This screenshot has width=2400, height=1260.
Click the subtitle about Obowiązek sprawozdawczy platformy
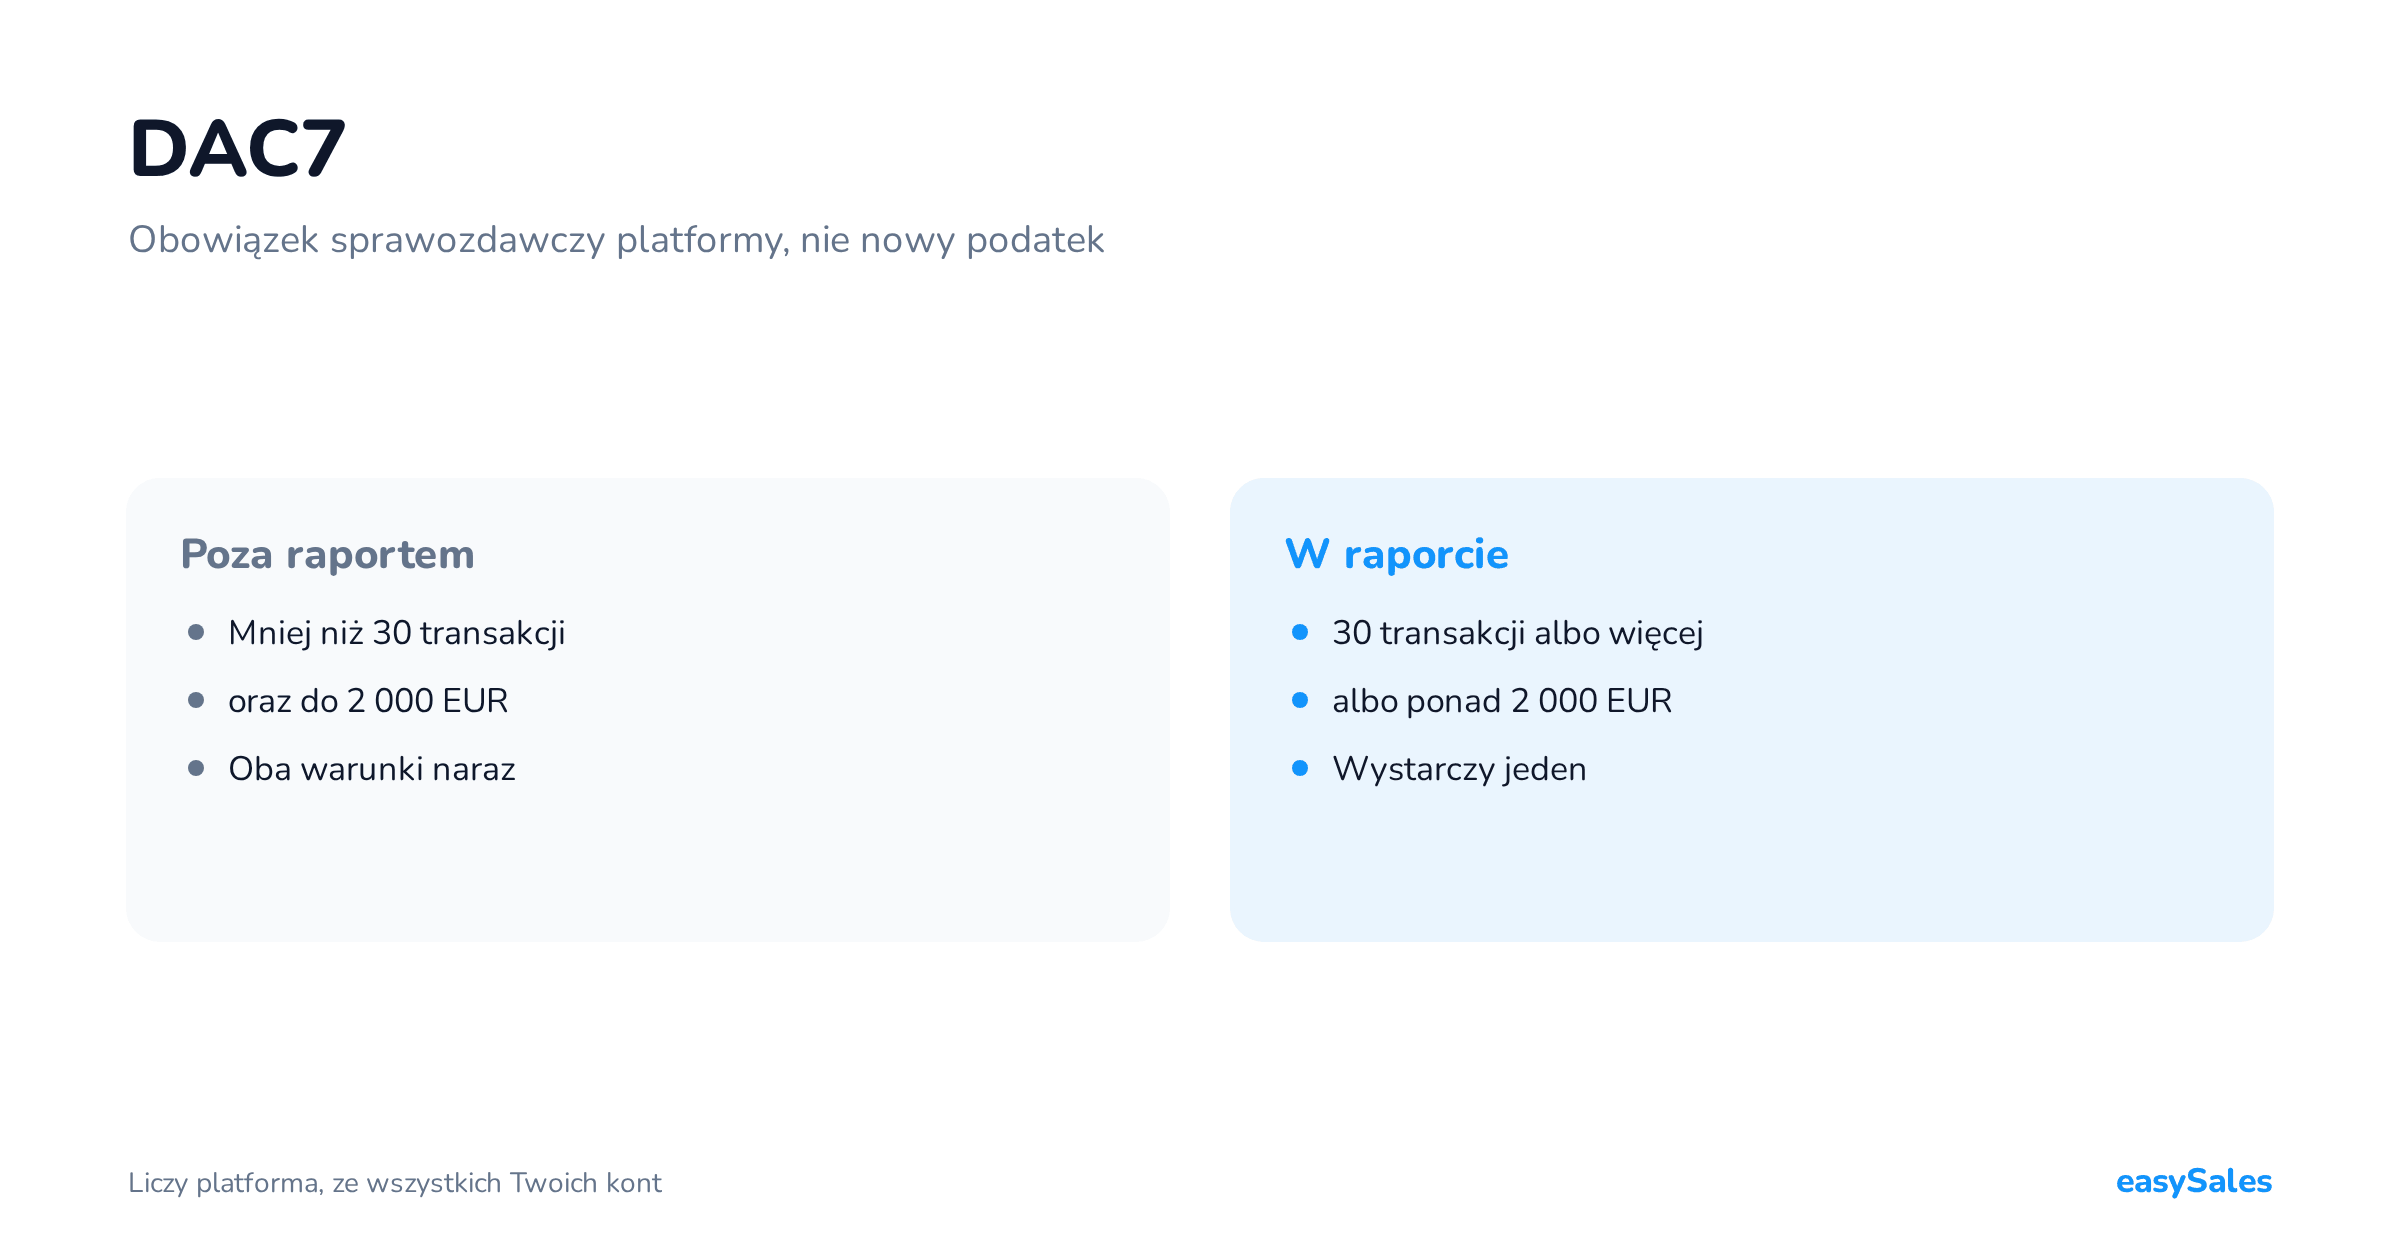616,240
